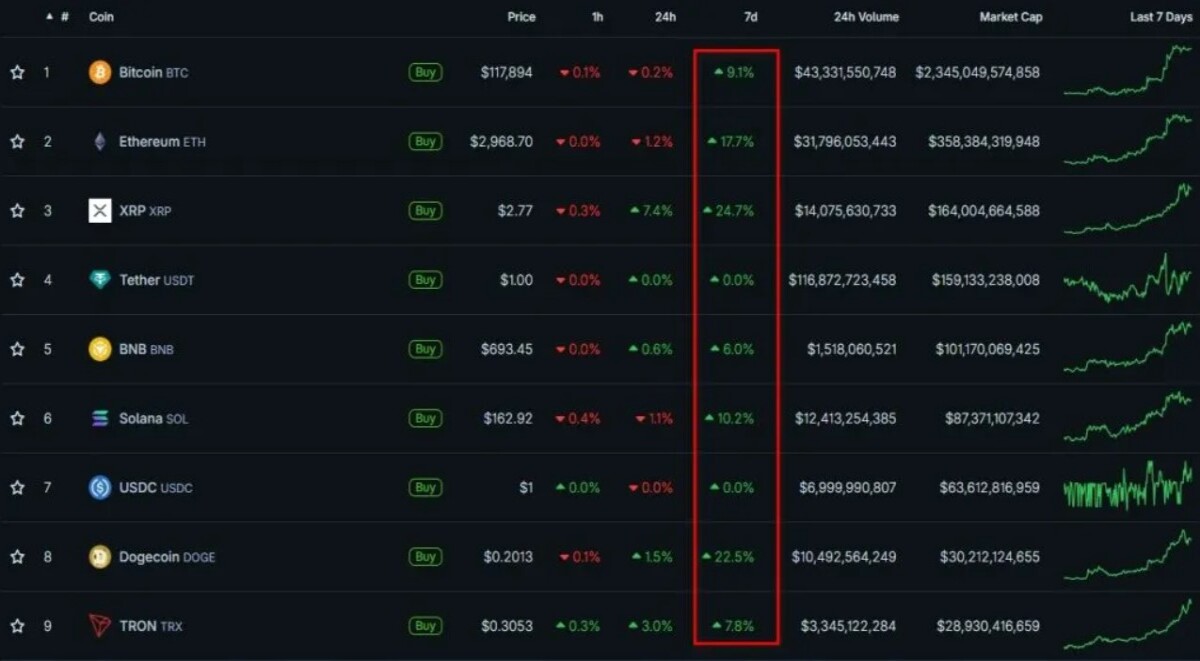
Task: Toggle the favorite star for TRON
Action: point(17,626)
